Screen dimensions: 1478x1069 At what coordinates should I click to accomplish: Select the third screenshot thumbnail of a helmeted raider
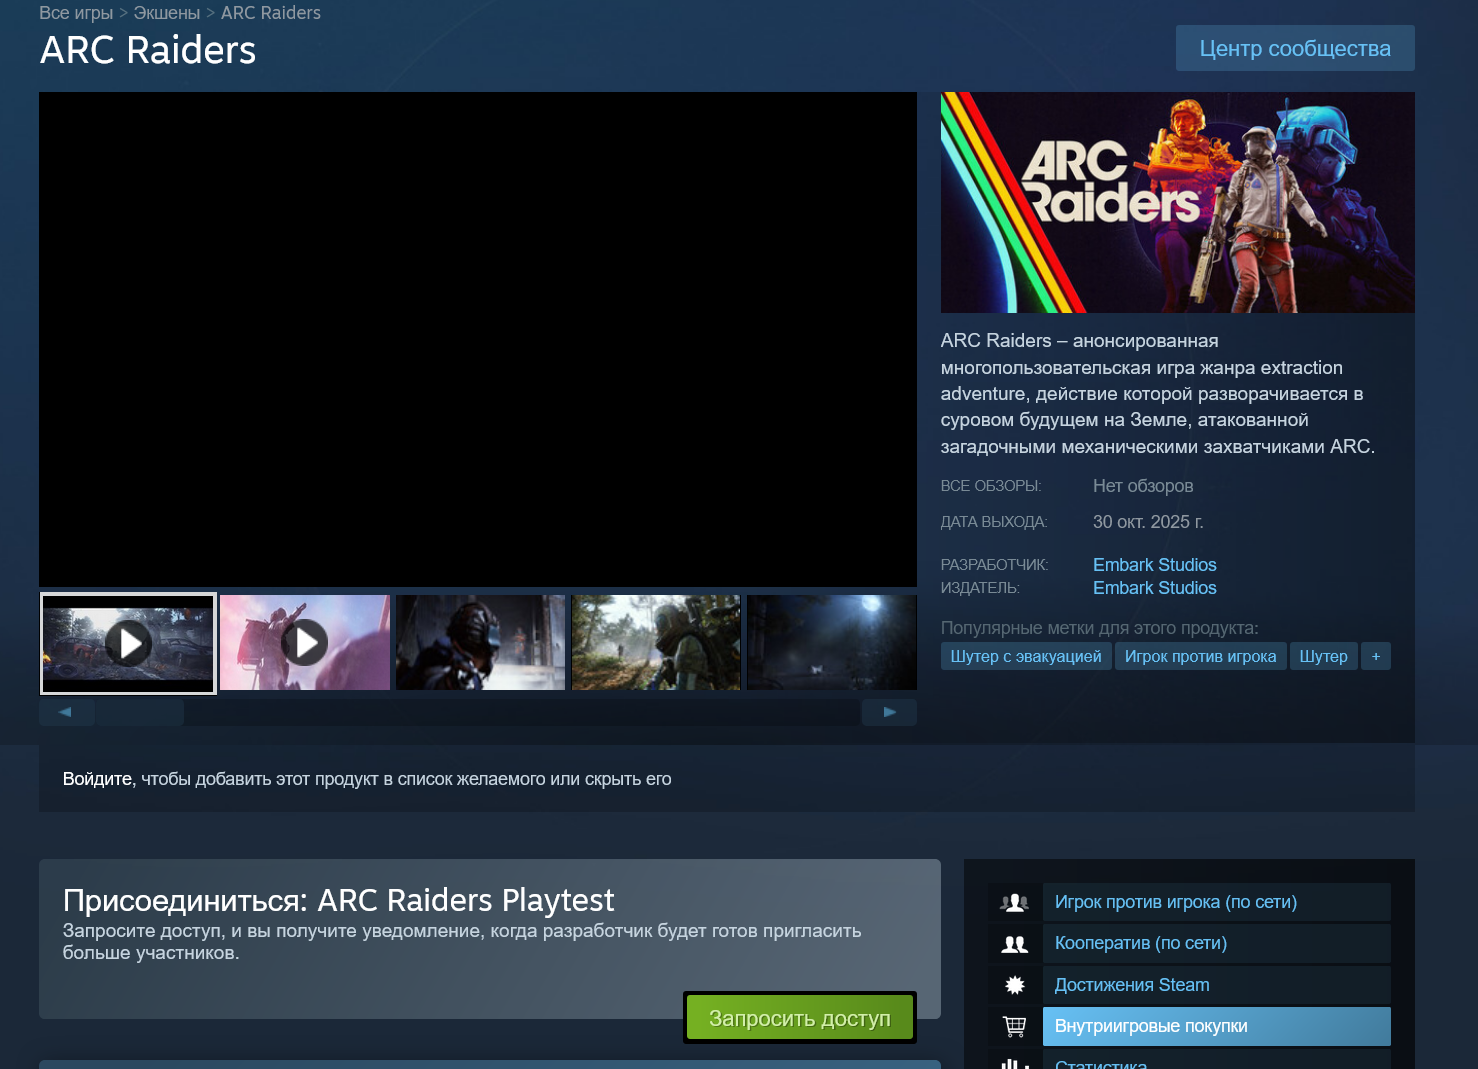click(x=481, y=643)
